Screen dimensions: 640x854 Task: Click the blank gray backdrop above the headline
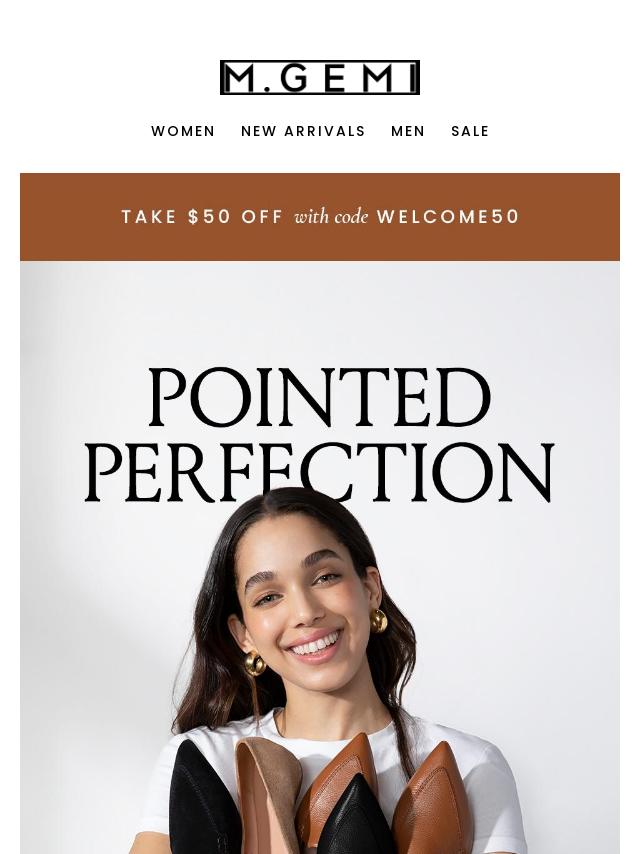[320, 310]
